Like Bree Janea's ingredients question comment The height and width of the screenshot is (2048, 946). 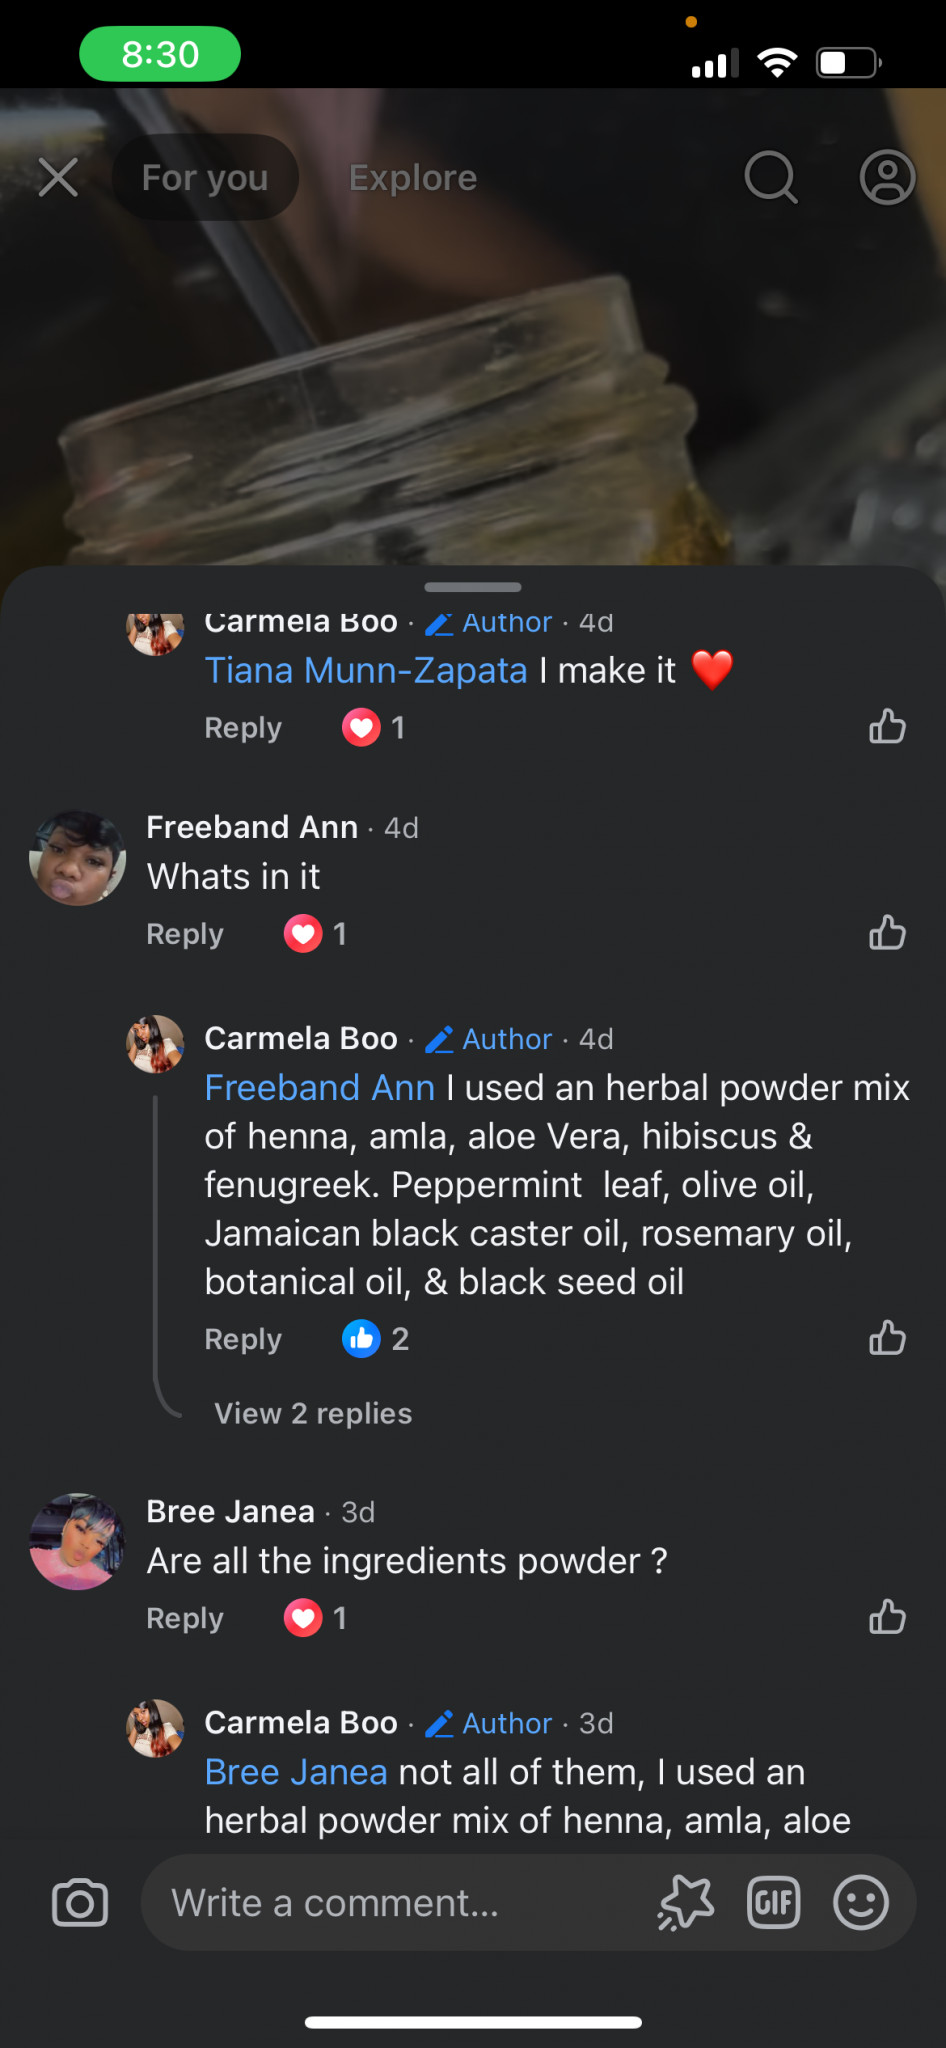(887, 1617)
